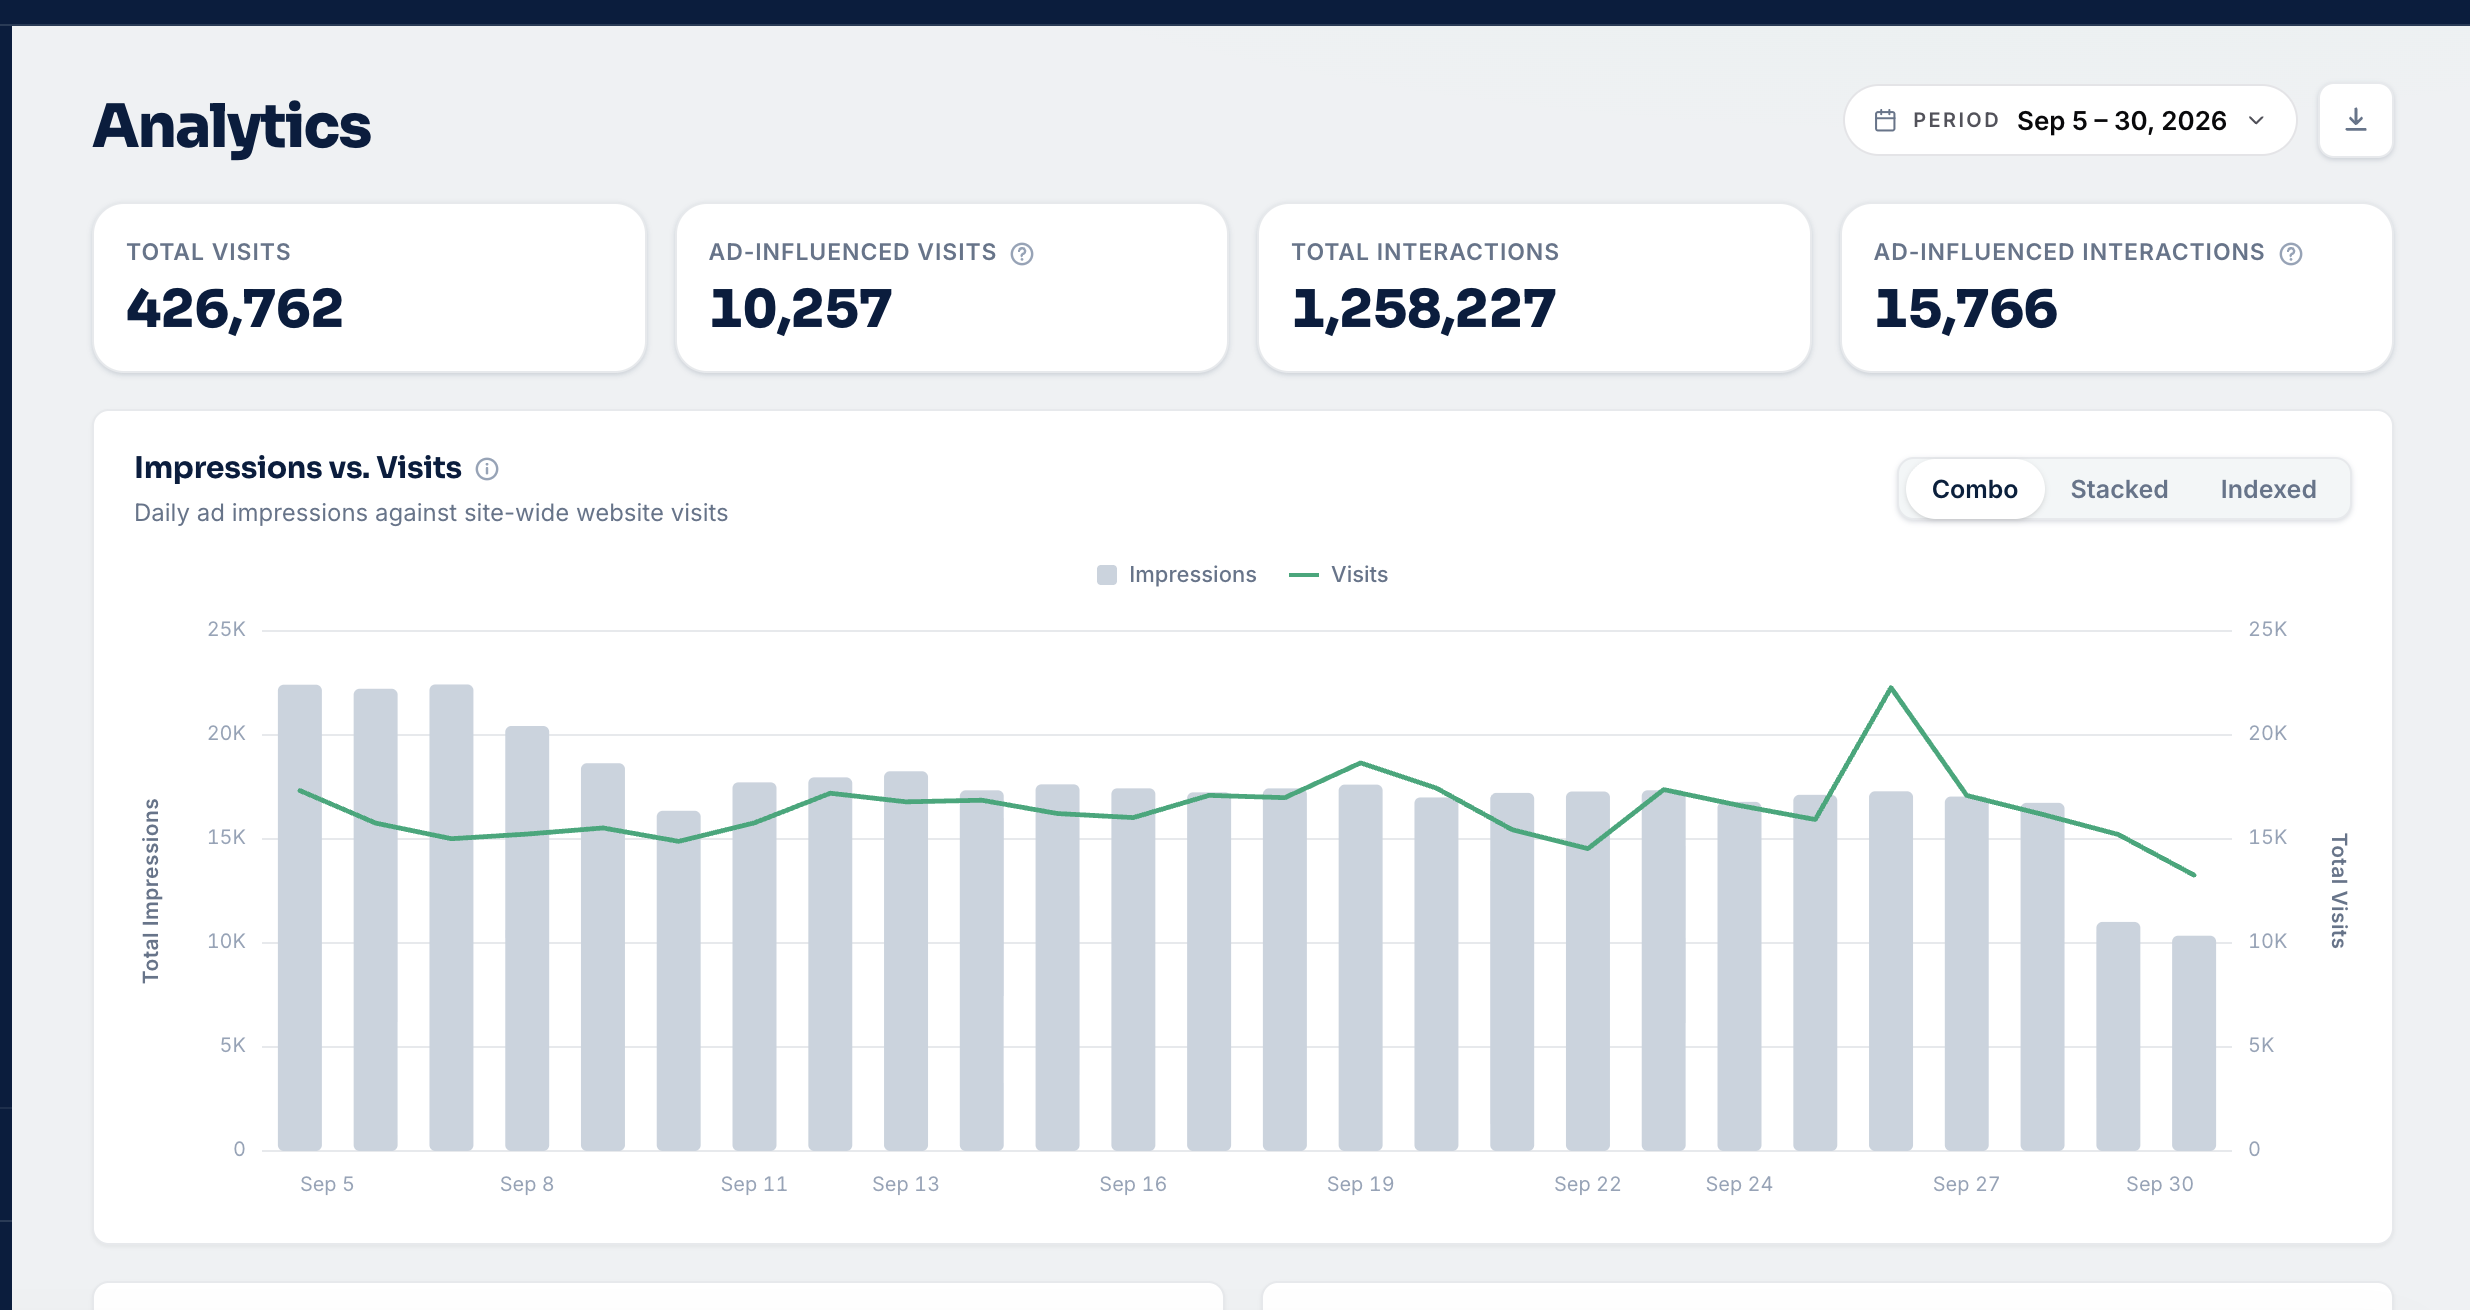This screenshot has width=2470, height=1310.
Task: Toggle the Impressions legend series
Action: (x=1176, y=575)
